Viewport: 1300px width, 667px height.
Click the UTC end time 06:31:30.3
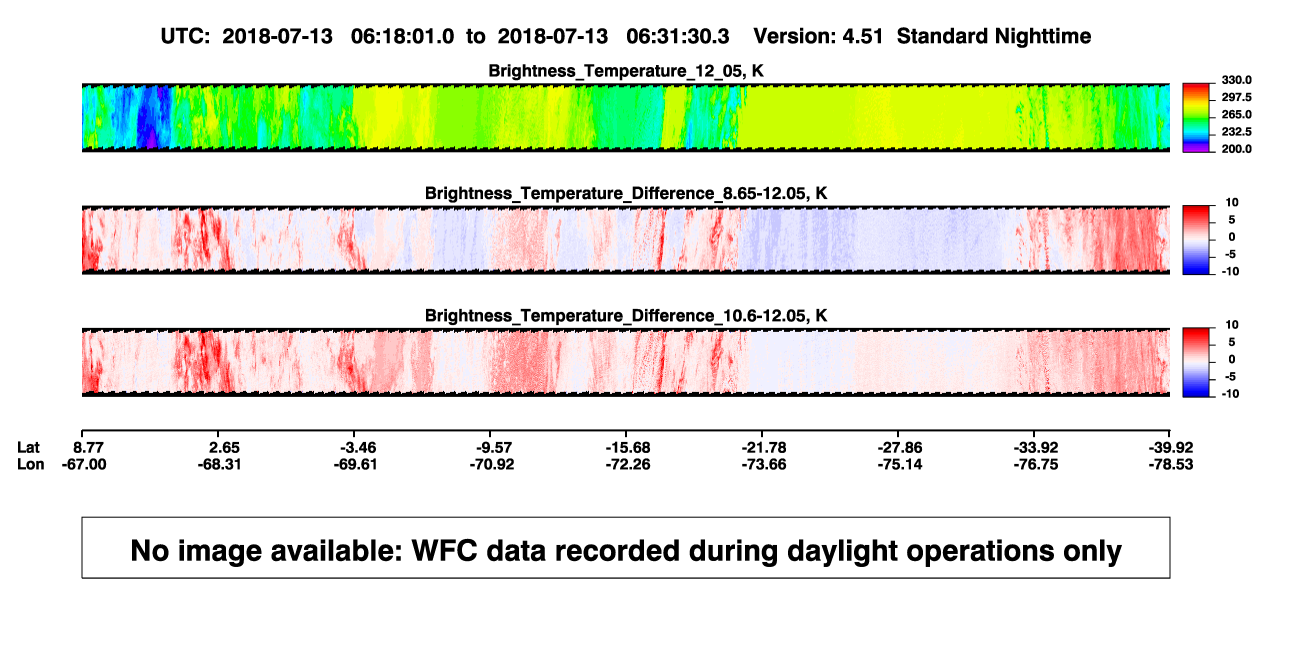pyautogui.click(x=676, y=36)
